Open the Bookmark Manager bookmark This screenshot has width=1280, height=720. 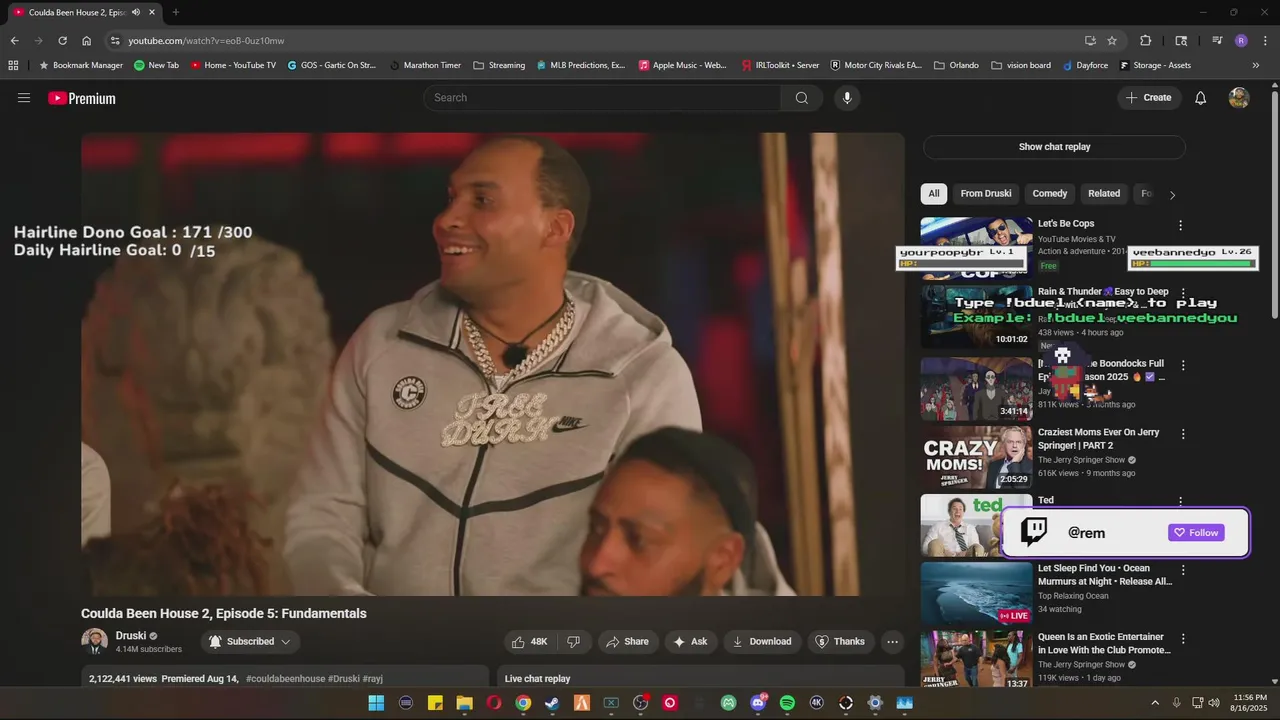point(80,65)
